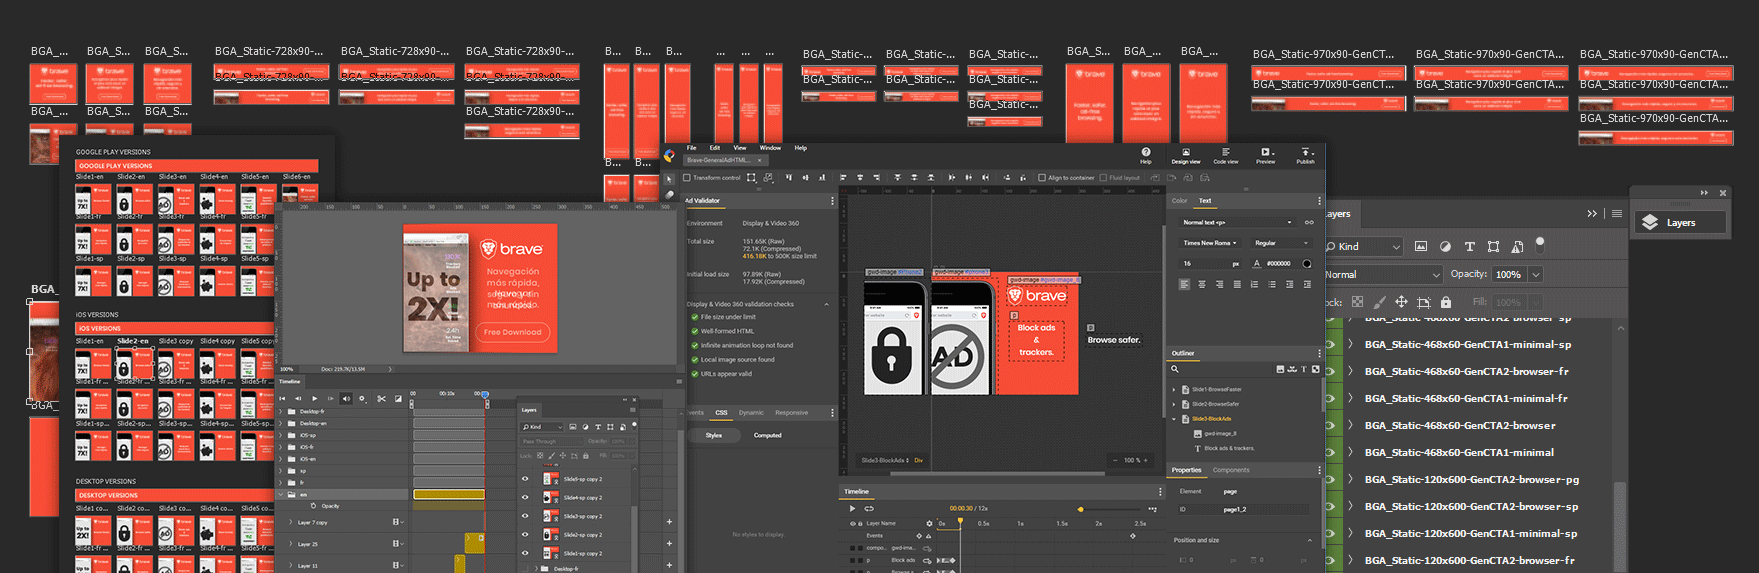Click the collapsed Layers panel button

[x=1681, y=222]
